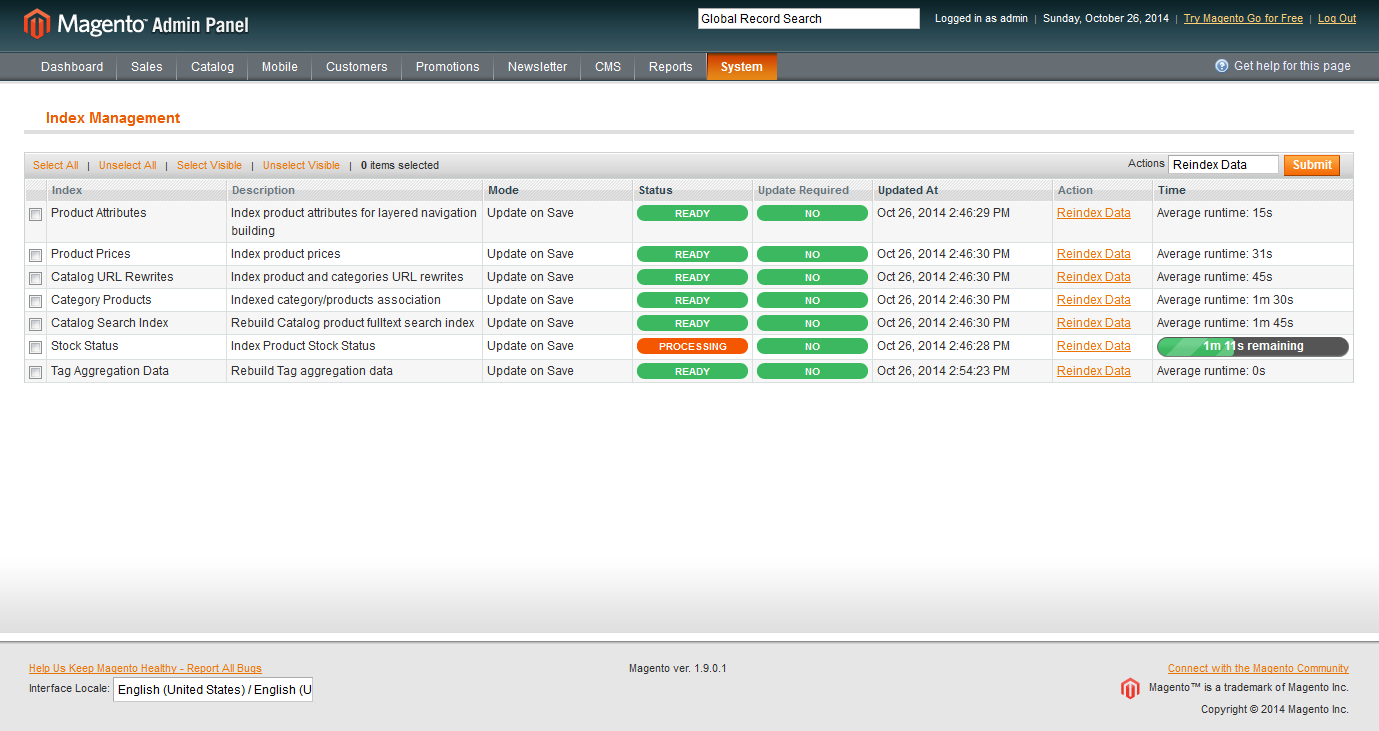The image size is (1379, 731).
Task: Click the Log Out link
Action: coord(1337,19)
